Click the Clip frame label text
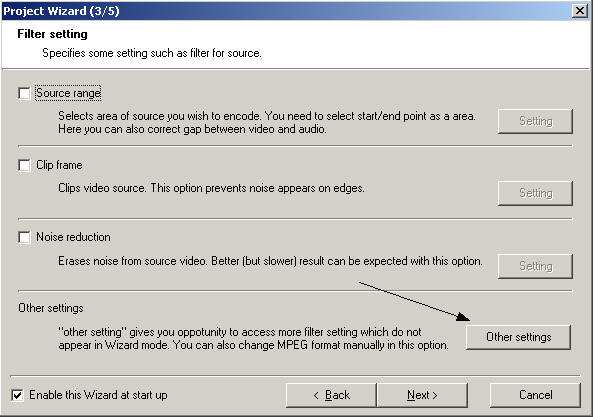The height and width of the screenshot is (417, 594). point(59,165)
